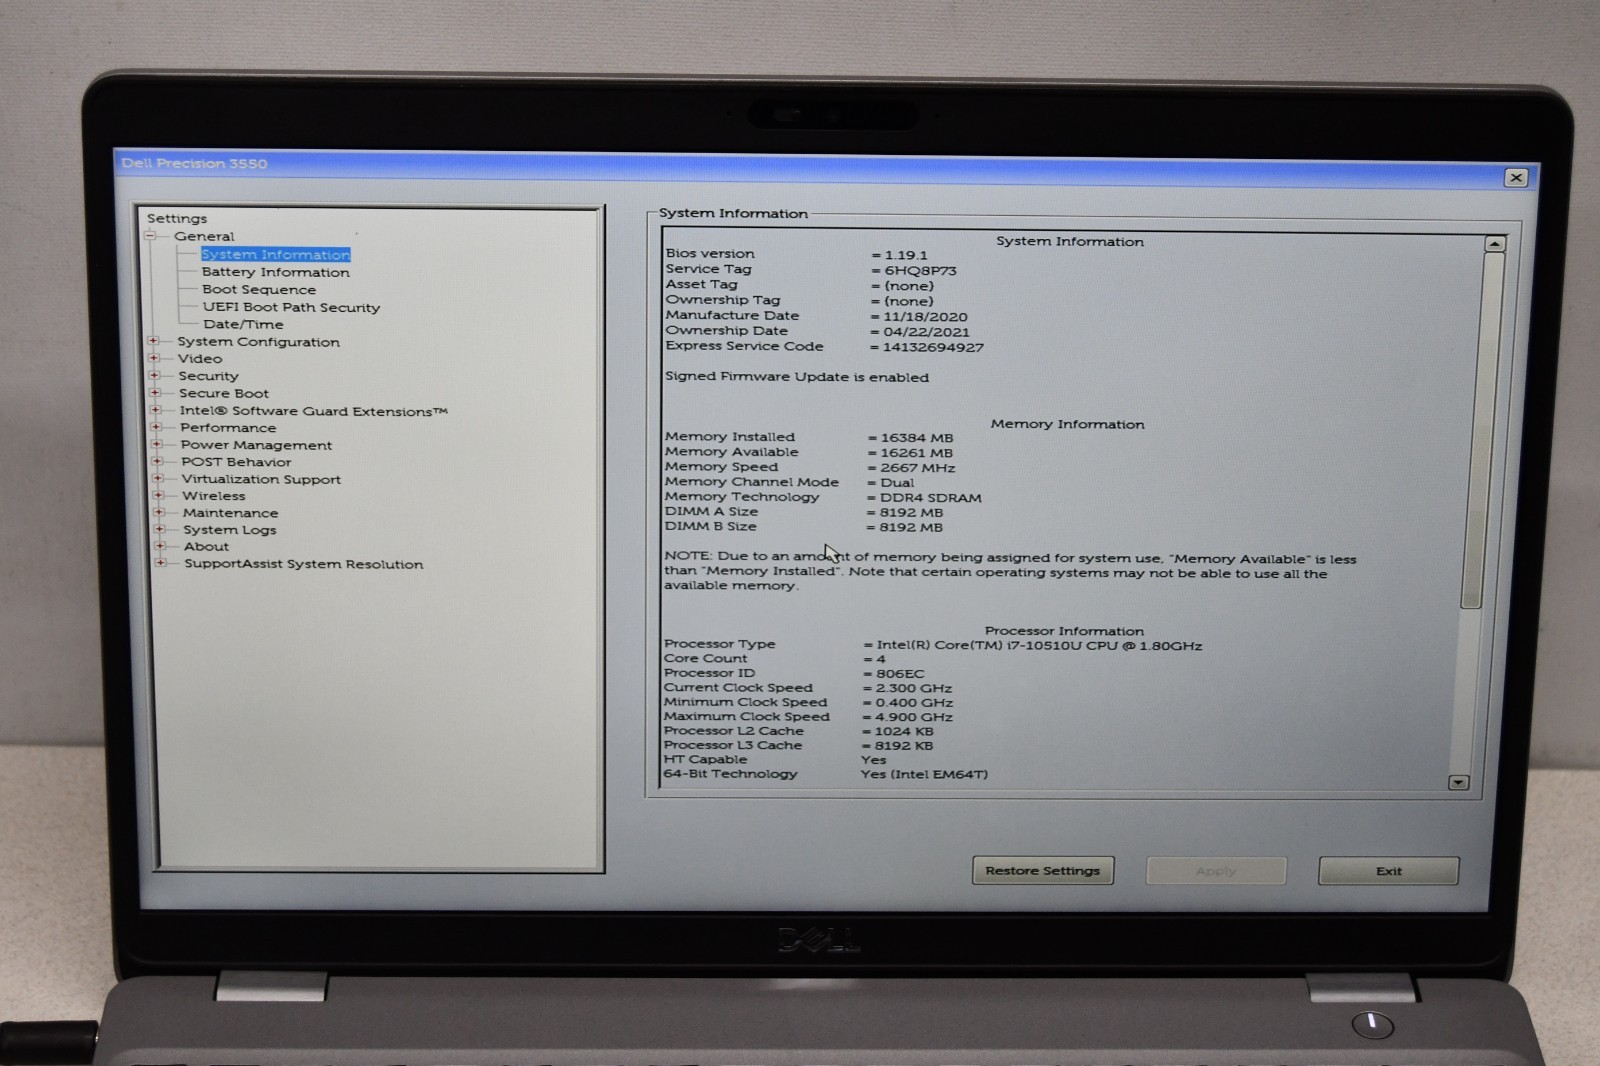1600x1066 pixels.
Task: Click Memory Available value 16261 MB
Action: (x=917, y=453)
